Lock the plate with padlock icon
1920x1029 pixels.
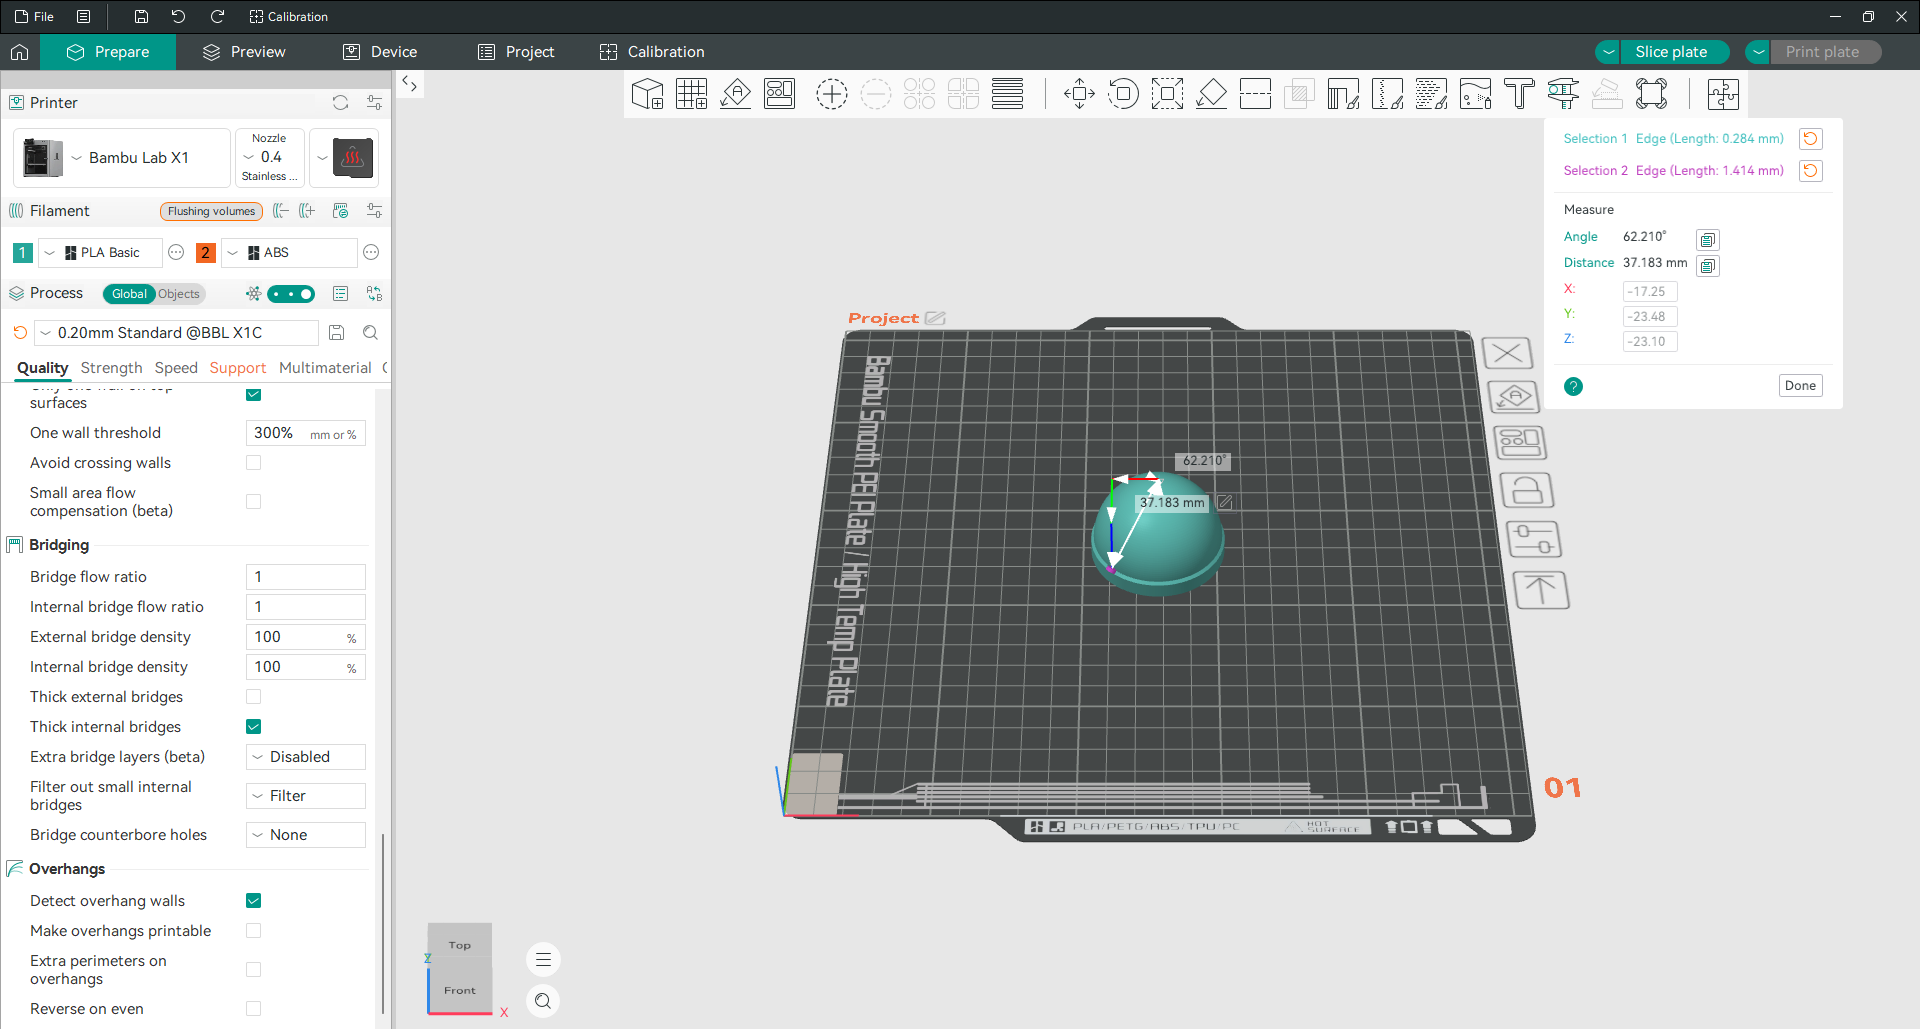(1526, 491)
